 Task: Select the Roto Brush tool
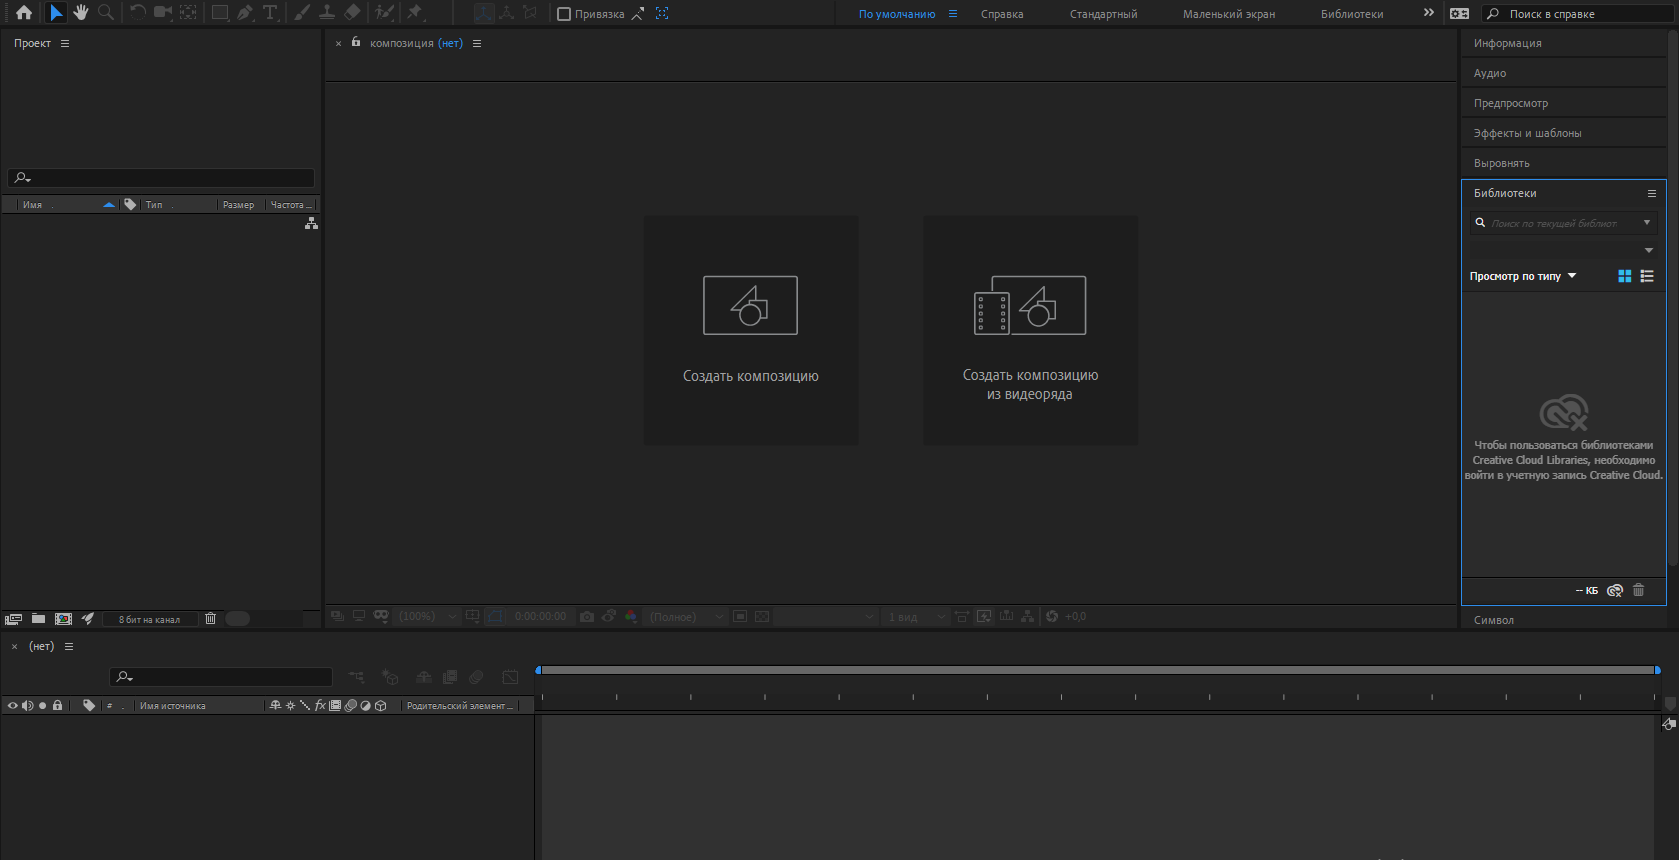click(x=384, y=13)
